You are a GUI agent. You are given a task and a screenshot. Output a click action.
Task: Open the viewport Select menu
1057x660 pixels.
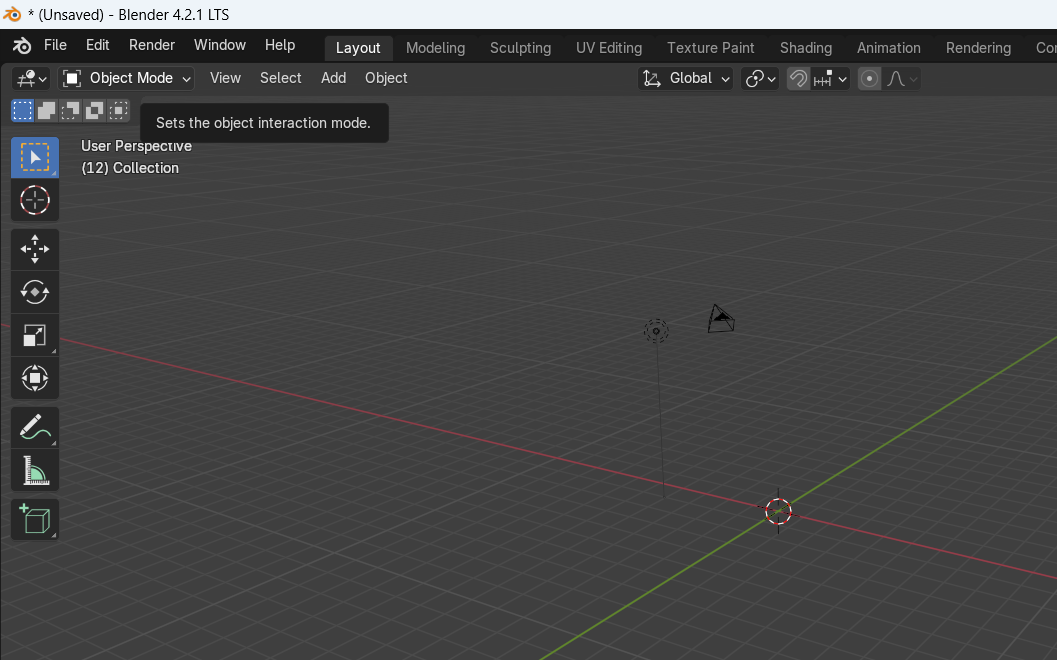[x=280, y=78]
